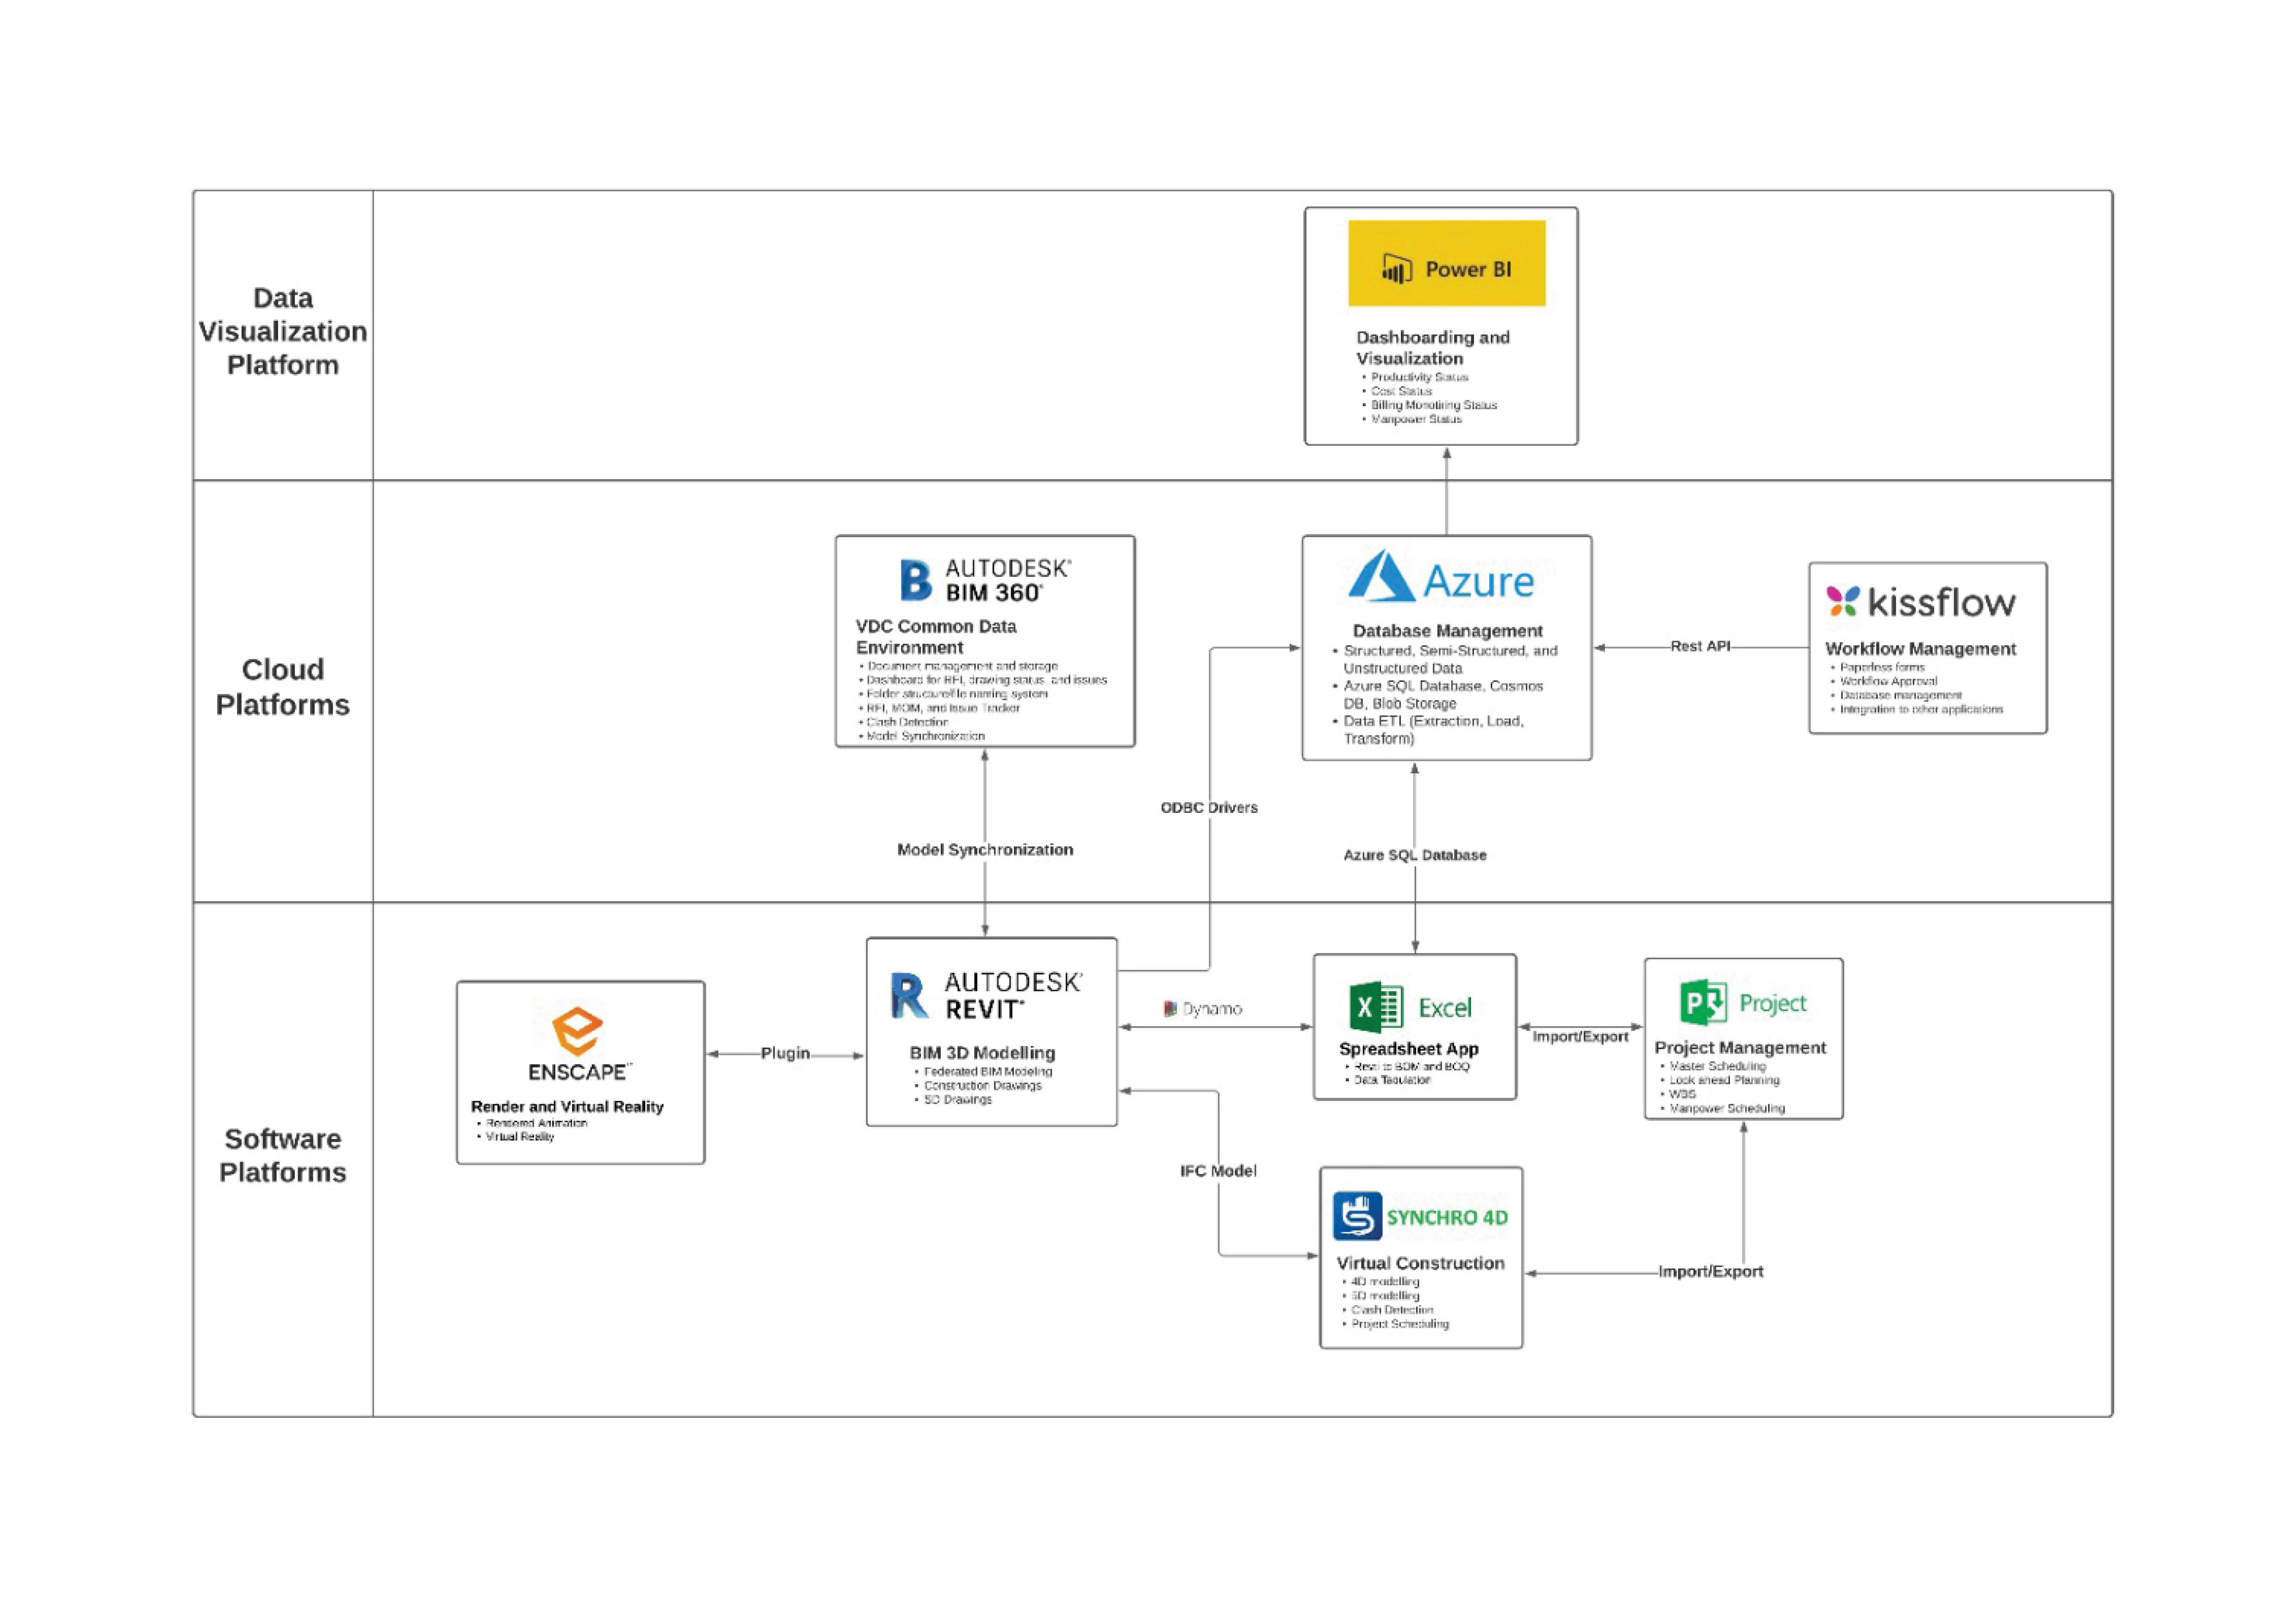
Task: Click the BIM 3D Modelling heading
Action: pyautogui.click(x=982, y=1053)
